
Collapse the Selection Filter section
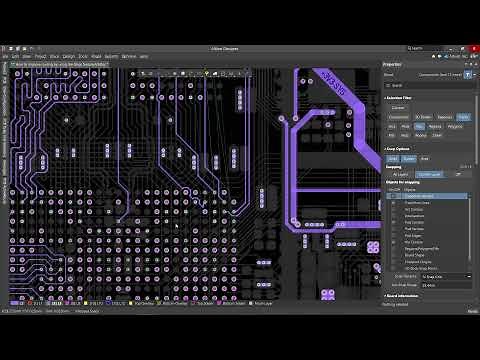point(385,98)
